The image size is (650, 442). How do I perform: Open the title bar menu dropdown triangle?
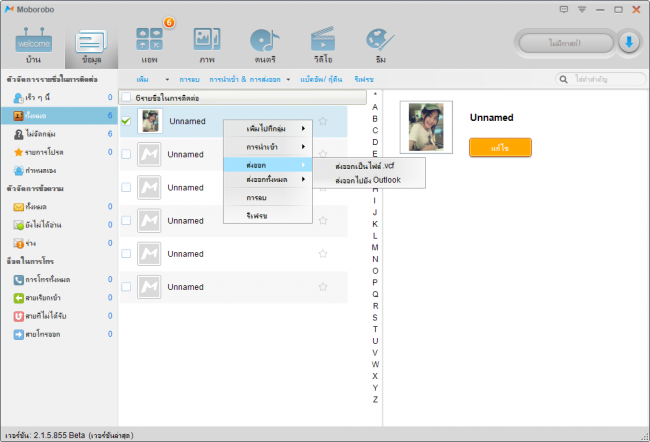click(582, 9)
